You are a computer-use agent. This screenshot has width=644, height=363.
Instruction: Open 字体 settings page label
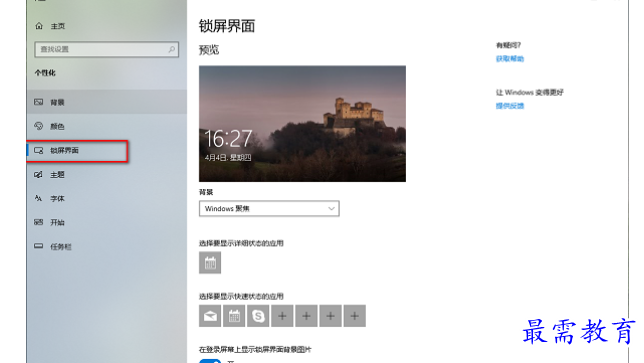(x=57, y=199)
